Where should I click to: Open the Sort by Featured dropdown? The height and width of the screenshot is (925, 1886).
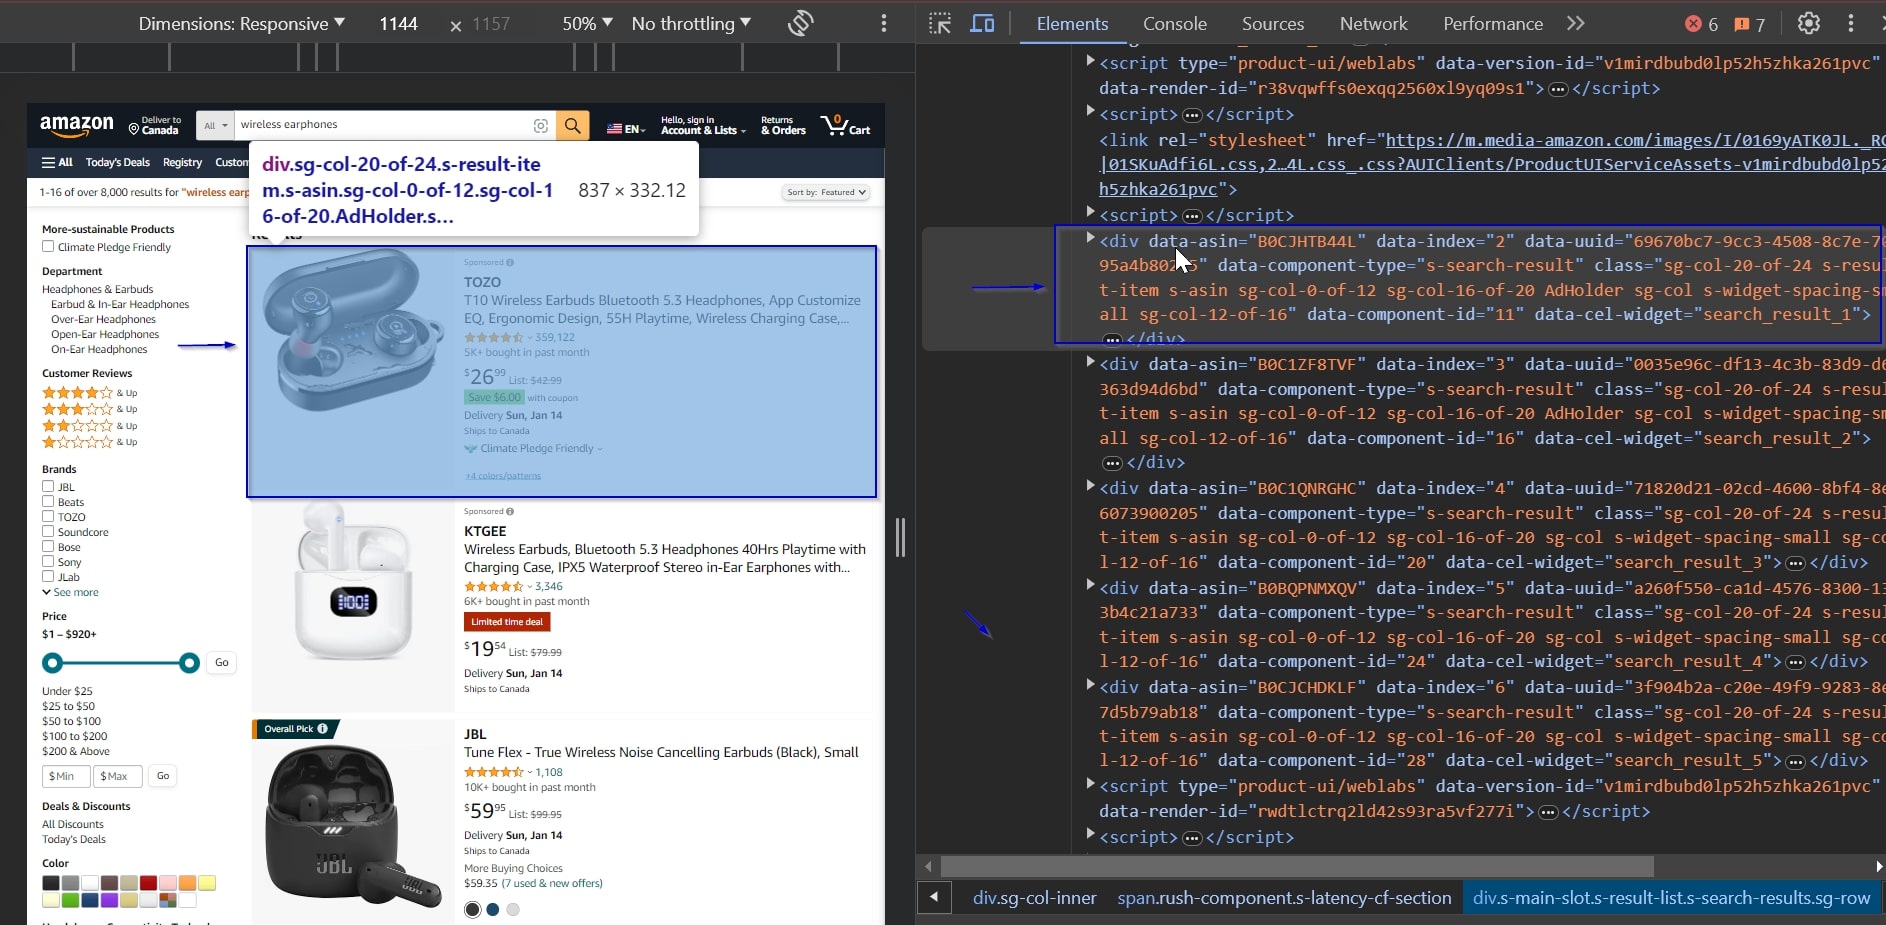(x=825, y=192)
